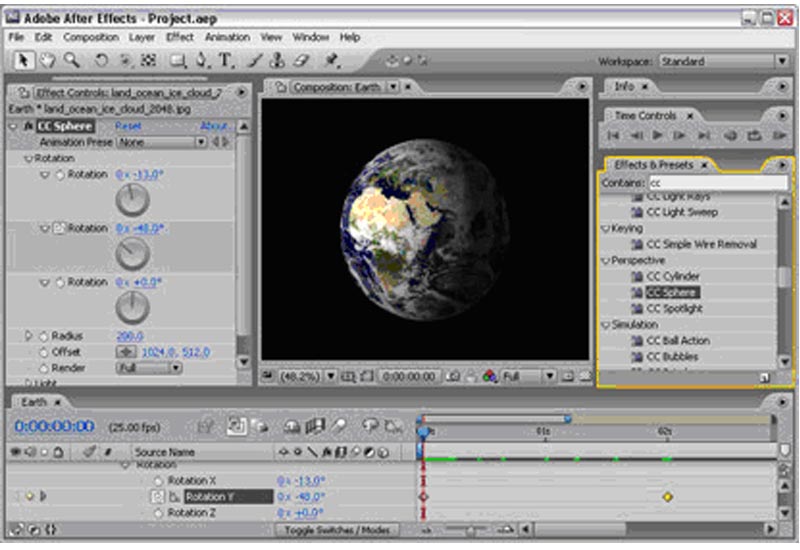Toggle the Radius stopwatch
Viewport: 800px width, 550px height.
[x=44, y=336]
